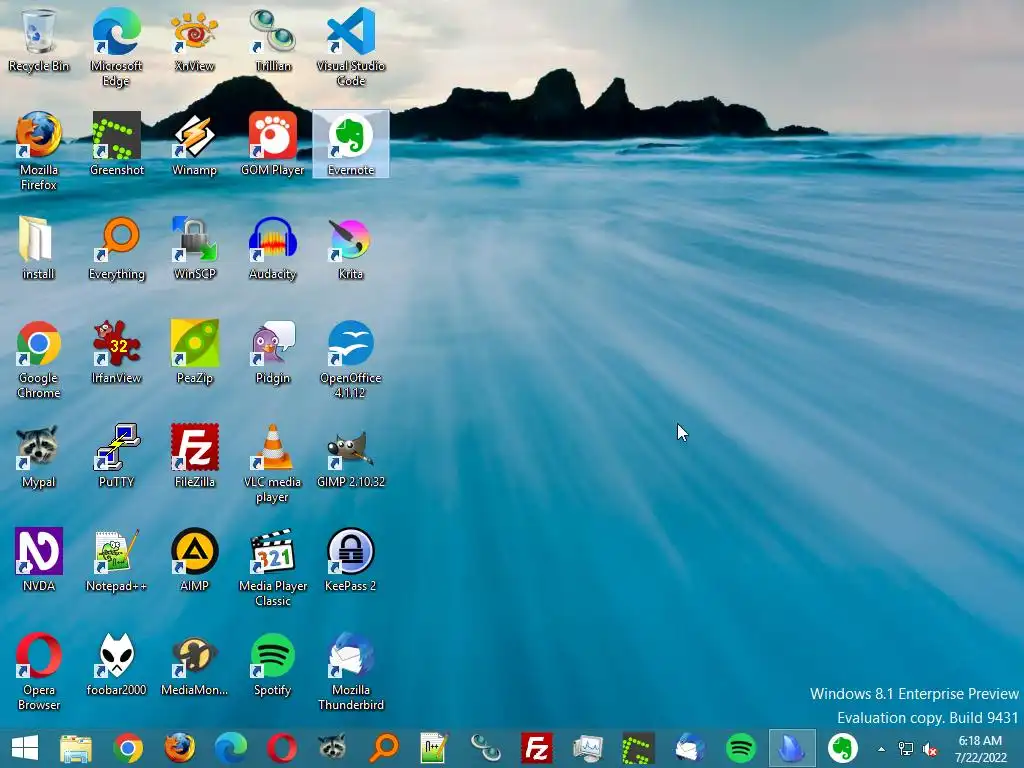
Task: Select the GOM Player desktop icon
Action: 273,144
